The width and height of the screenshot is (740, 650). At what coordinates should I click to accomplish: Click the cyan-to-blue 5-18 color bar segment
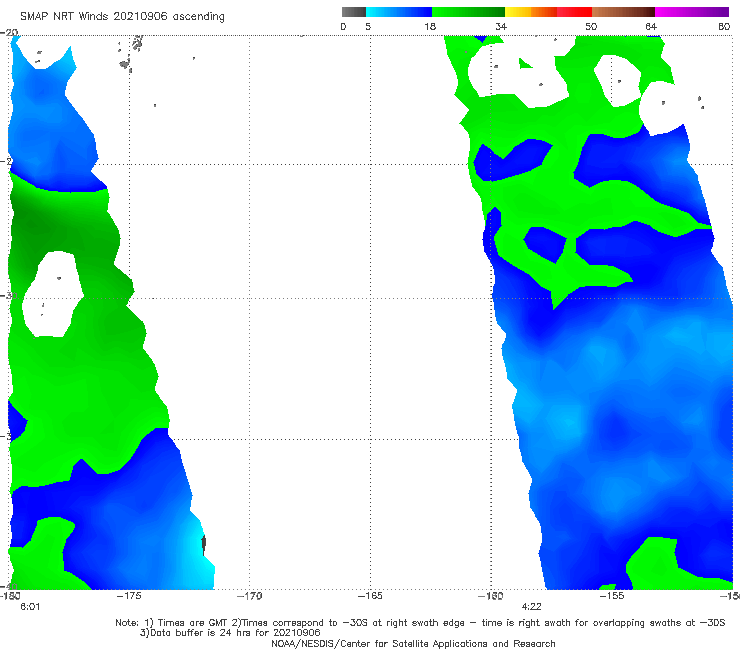(x=399, y=12)
